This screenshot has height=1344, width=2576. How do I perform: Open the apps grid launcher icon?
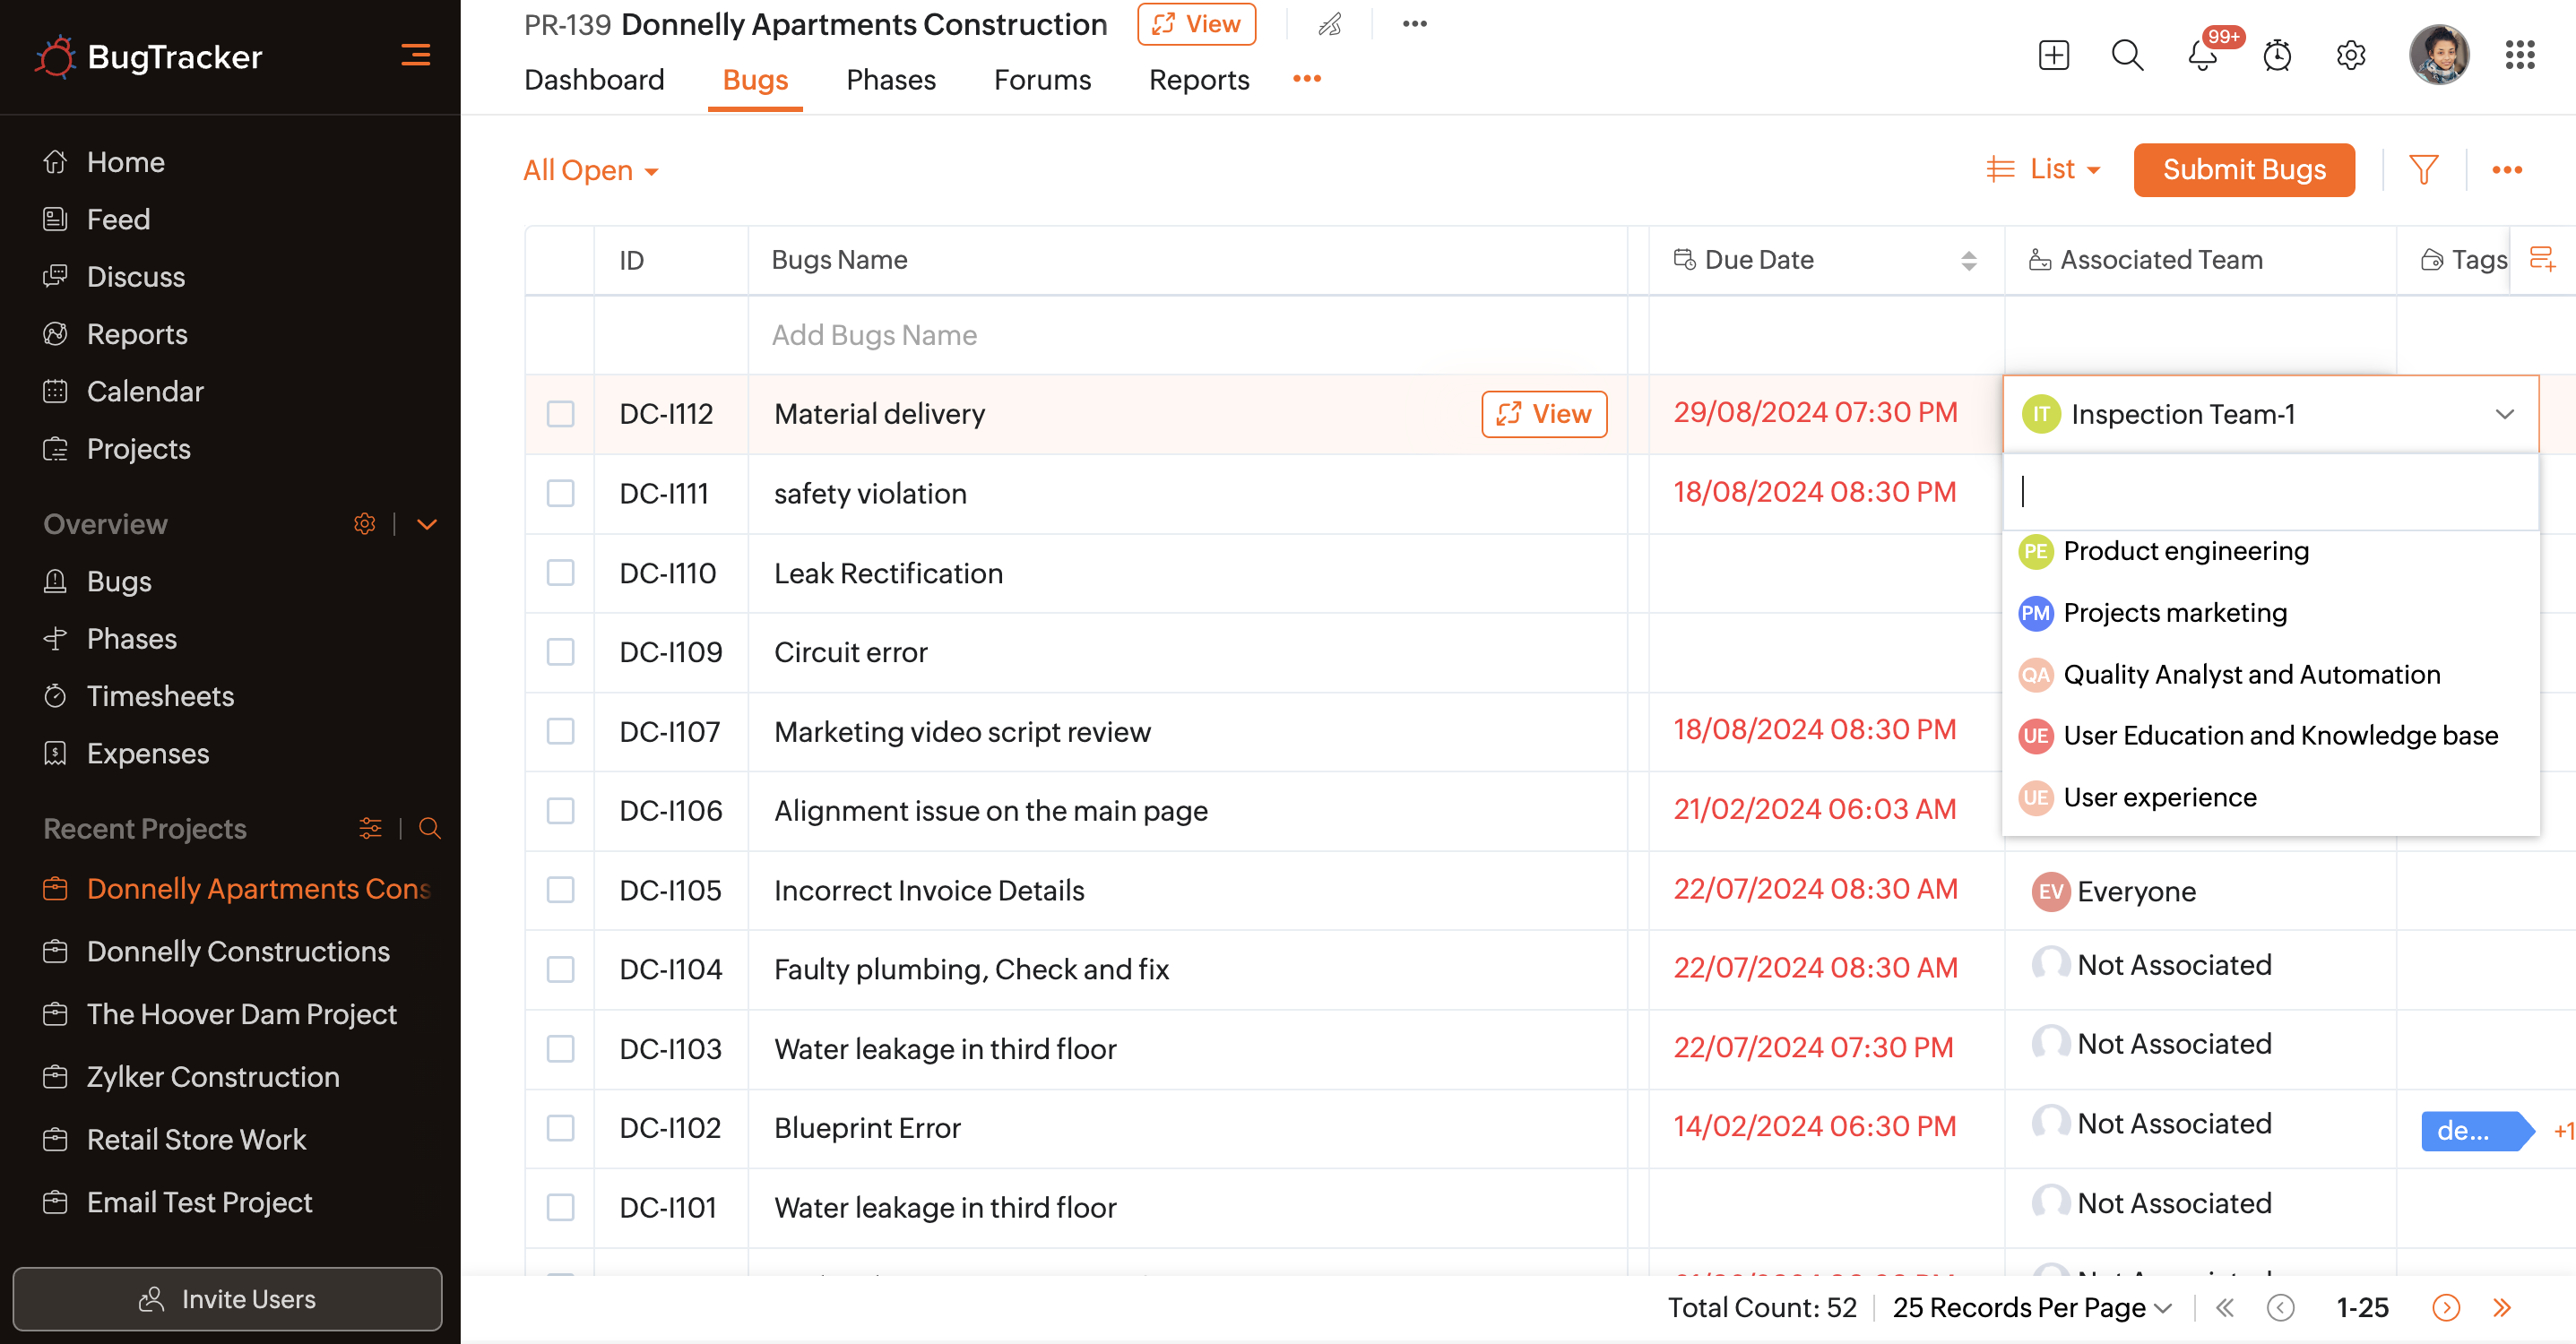click(2519, 55)
